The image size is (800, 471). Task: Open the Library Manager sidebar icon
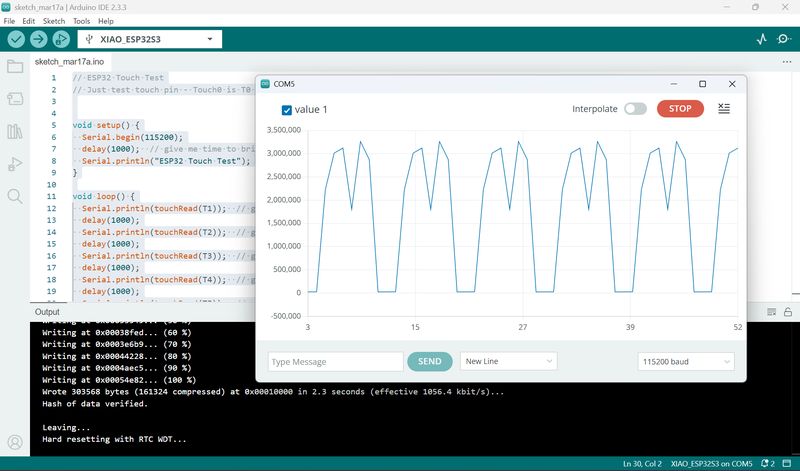(x=15, y=131)
